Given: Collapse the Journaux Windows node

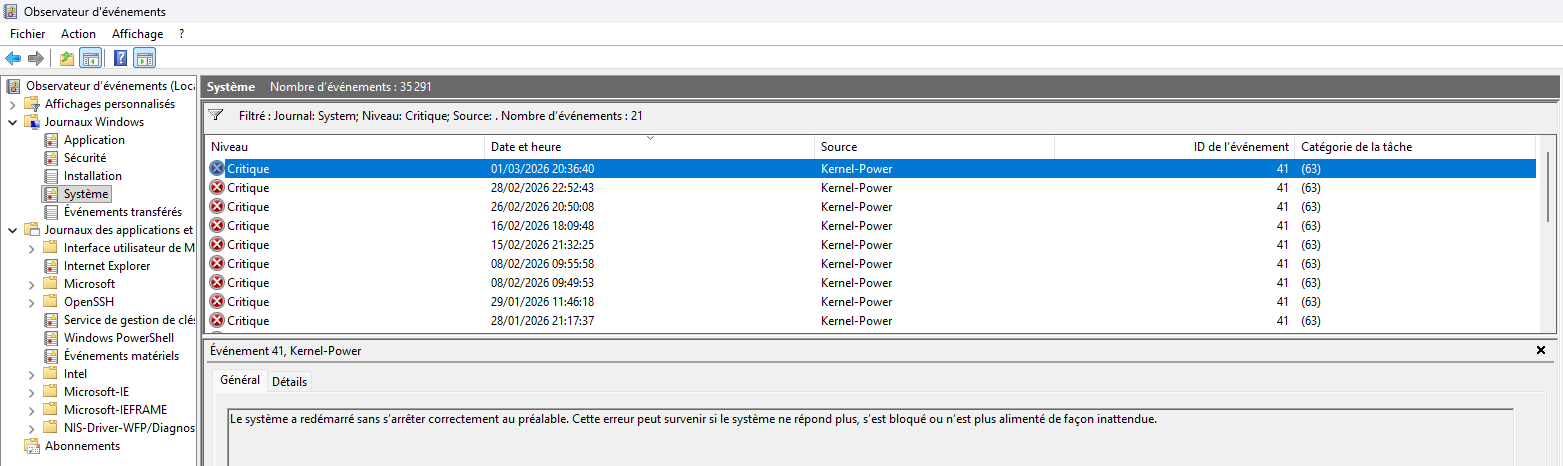Looking at the screenshot, I should [x=12, y=122].
